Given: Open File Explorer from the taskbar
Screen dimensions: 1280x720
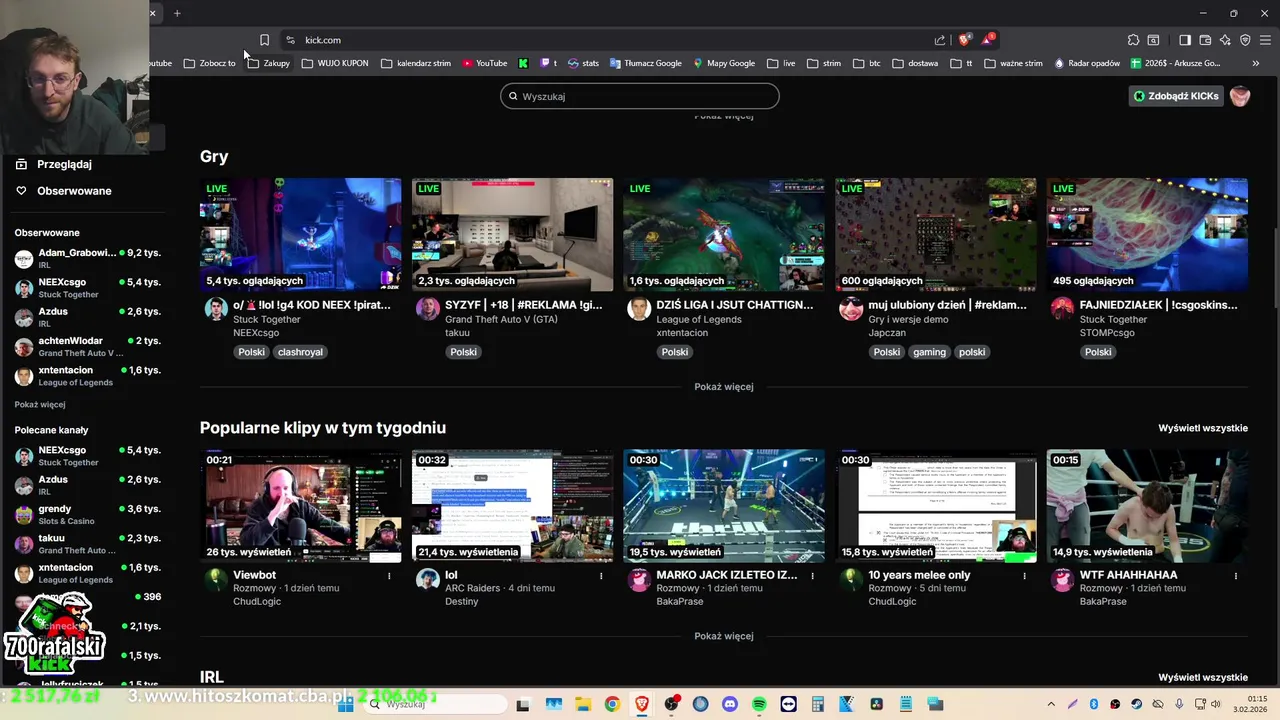Looking at the screenshot, I should pos(583,704).
